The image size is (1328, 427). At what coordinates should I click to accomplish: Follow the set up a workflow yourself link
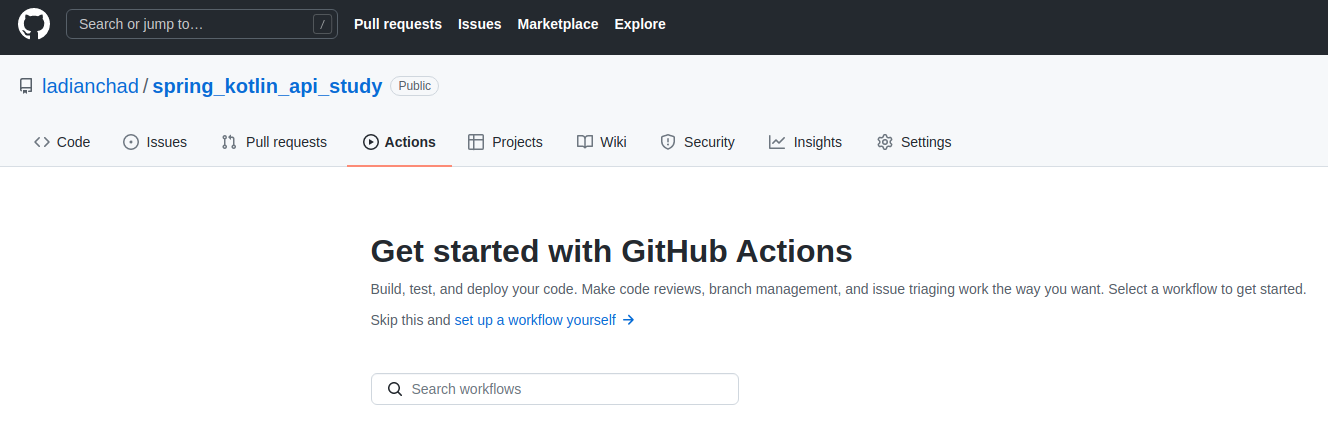coord(535,320)
